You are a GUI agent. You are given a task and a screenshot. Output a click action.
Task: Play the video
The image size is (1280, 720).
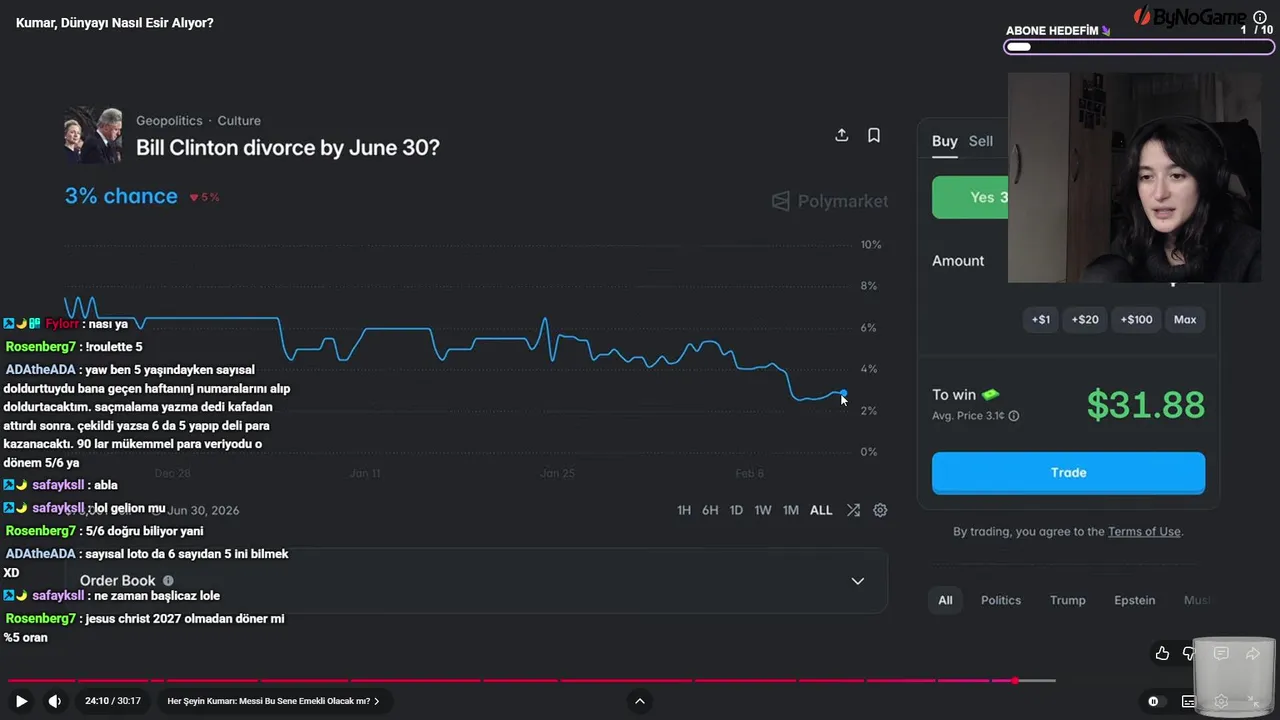pyautogui.click(x=21, y=701)
